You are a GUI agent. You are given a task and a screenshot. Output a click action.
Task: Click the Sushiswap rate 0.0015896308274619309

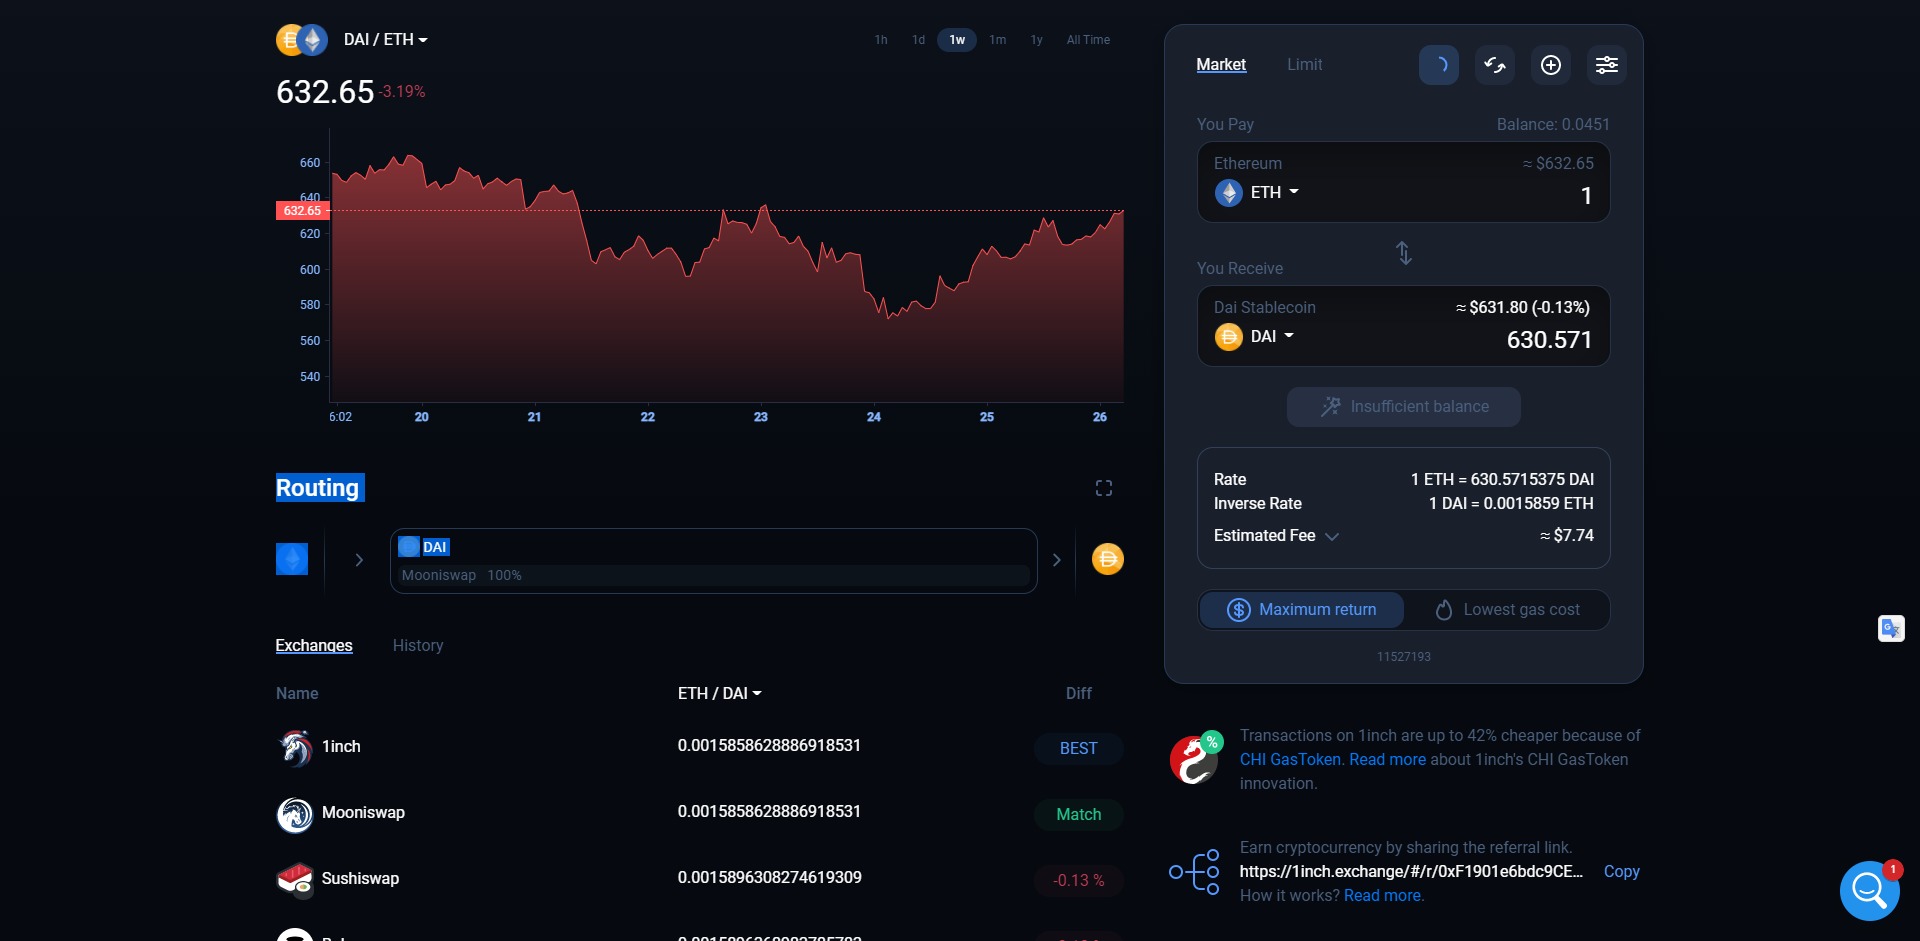point(769,878)
